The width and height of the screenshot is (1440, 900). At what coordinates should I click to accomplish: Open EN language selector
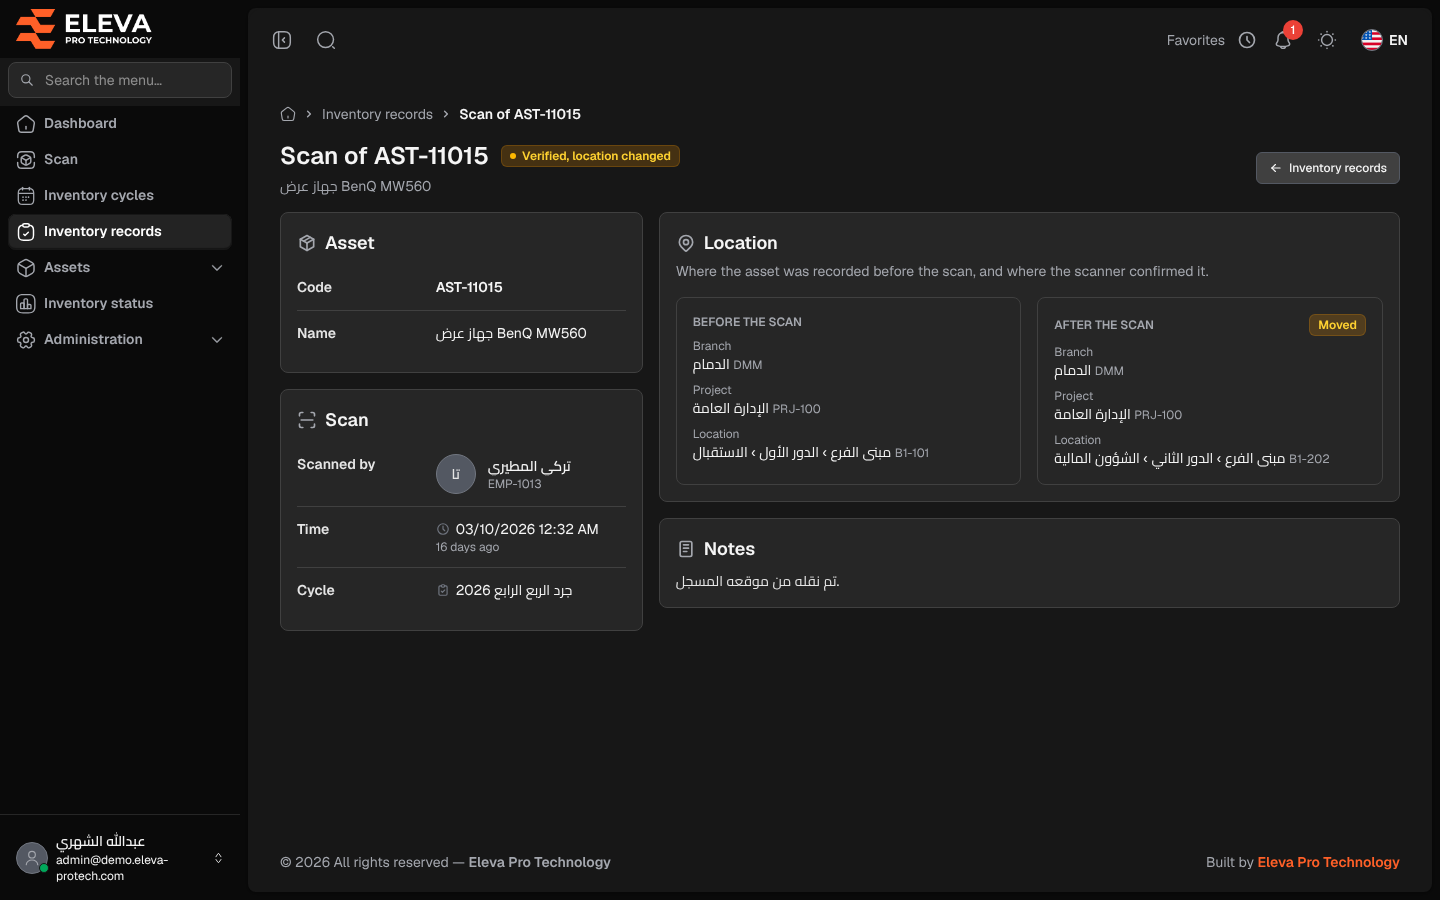[x=1385, y=40]
